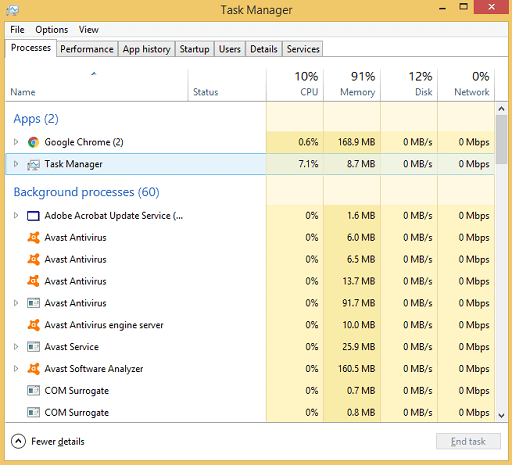Image resolution: width=512 pixels, height=465 pixels.
Task: Click the Fewer details label
Action: (x=58, y=442)
